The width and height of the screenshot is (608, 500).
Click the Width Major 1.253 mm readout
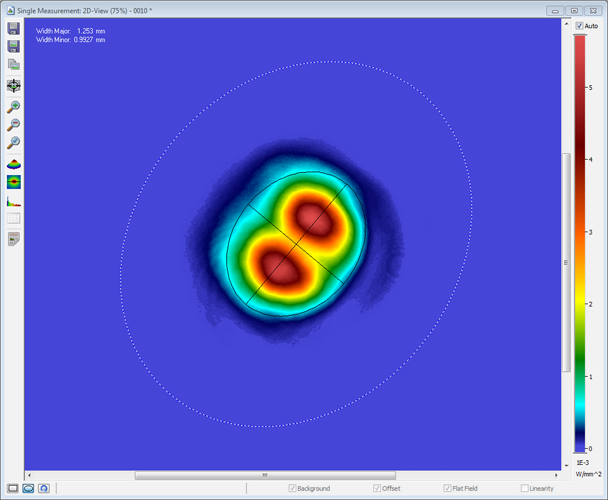71,31
